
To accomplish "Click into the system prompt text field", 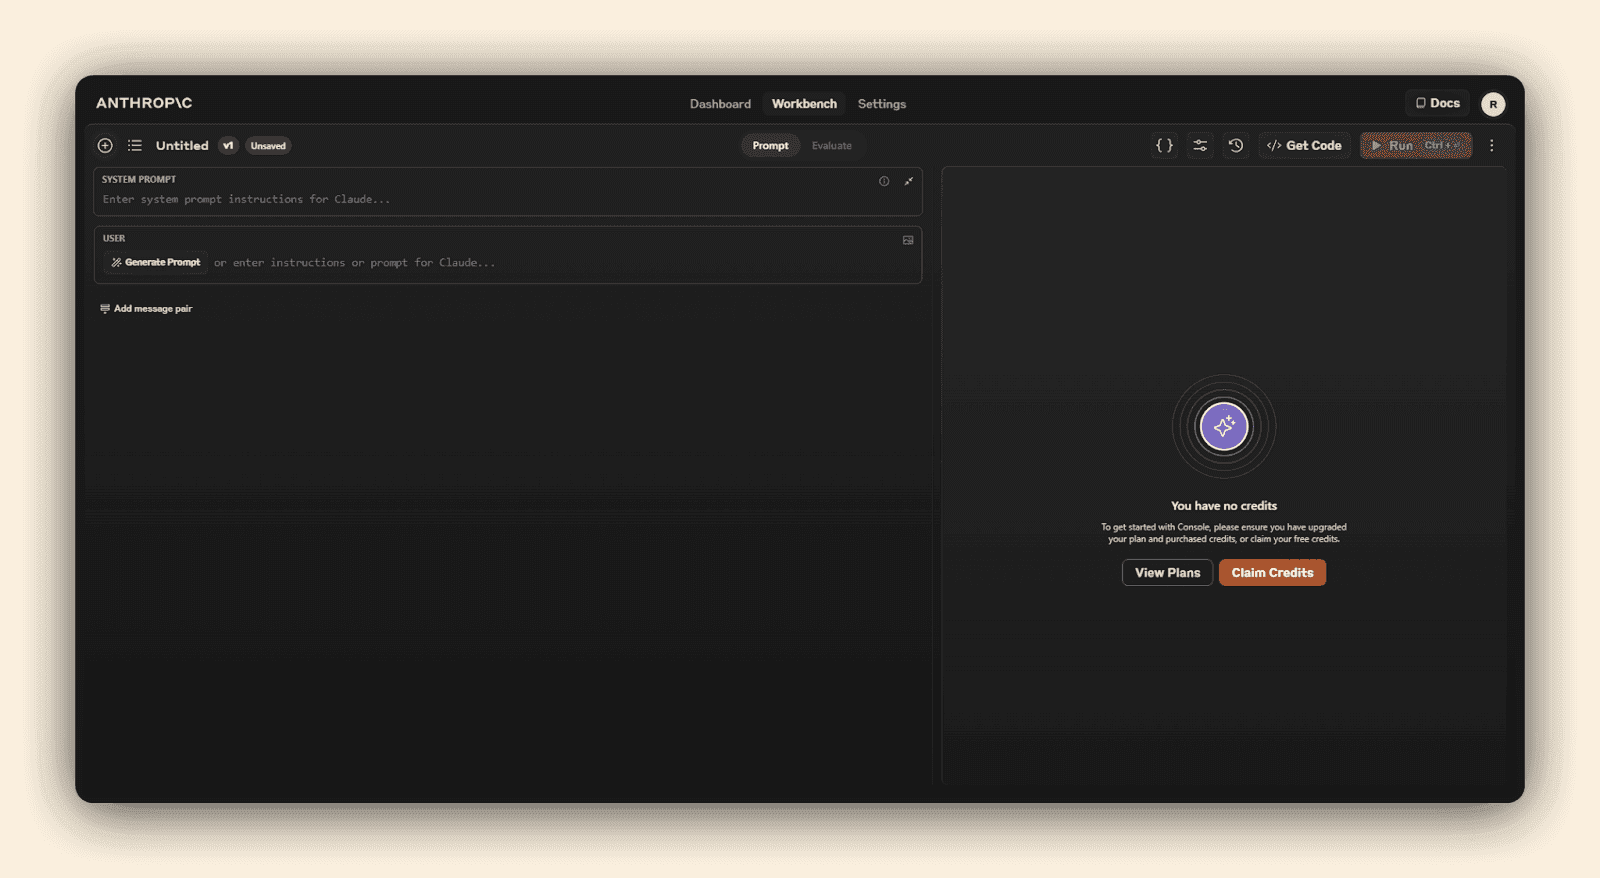I will click(480, 200).
